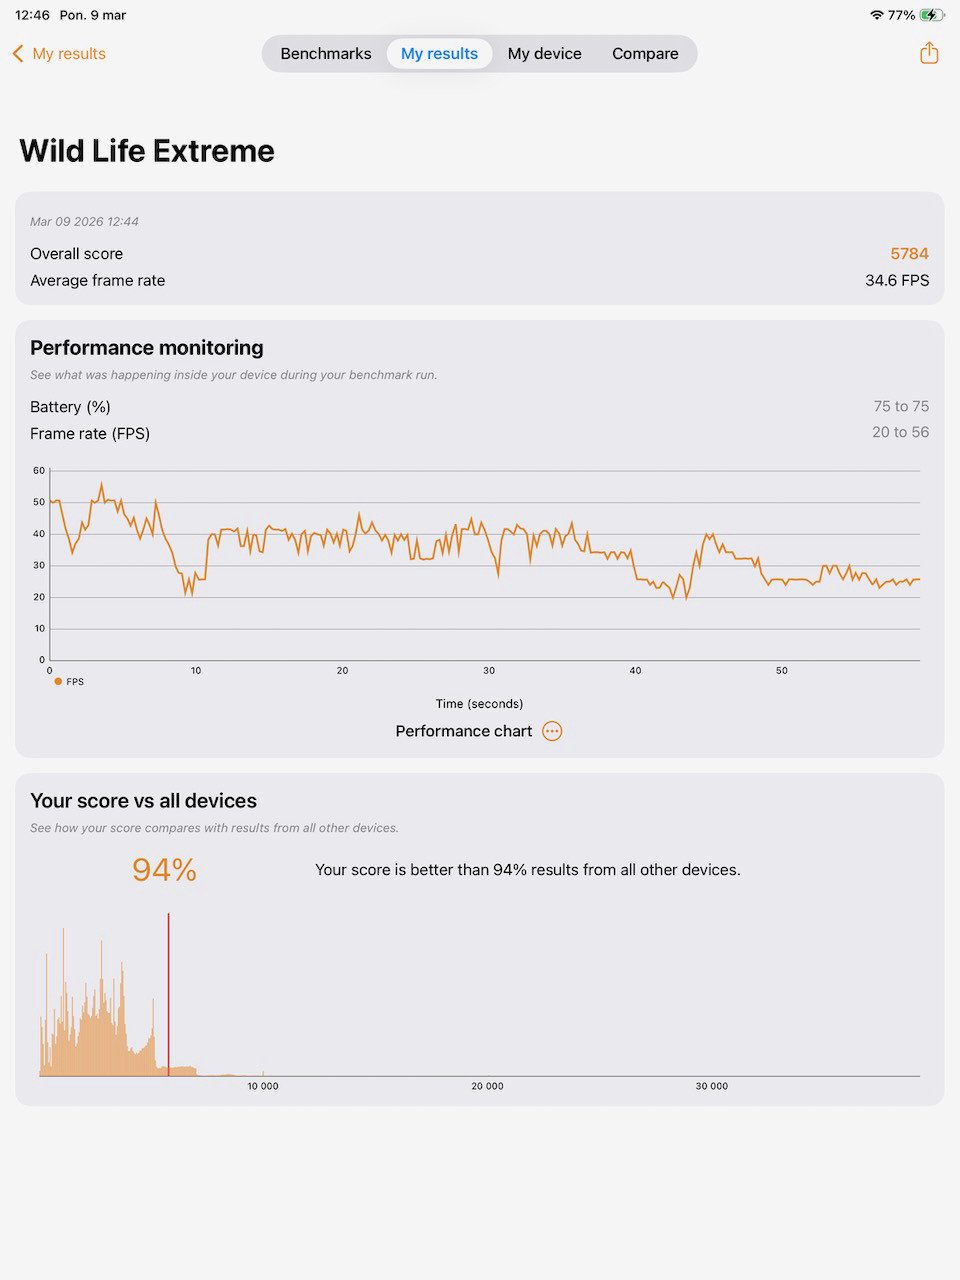The height and width of the screenshot is (1280, 960).
Task: Click the overall score value 5784
Action: (909, 254)
